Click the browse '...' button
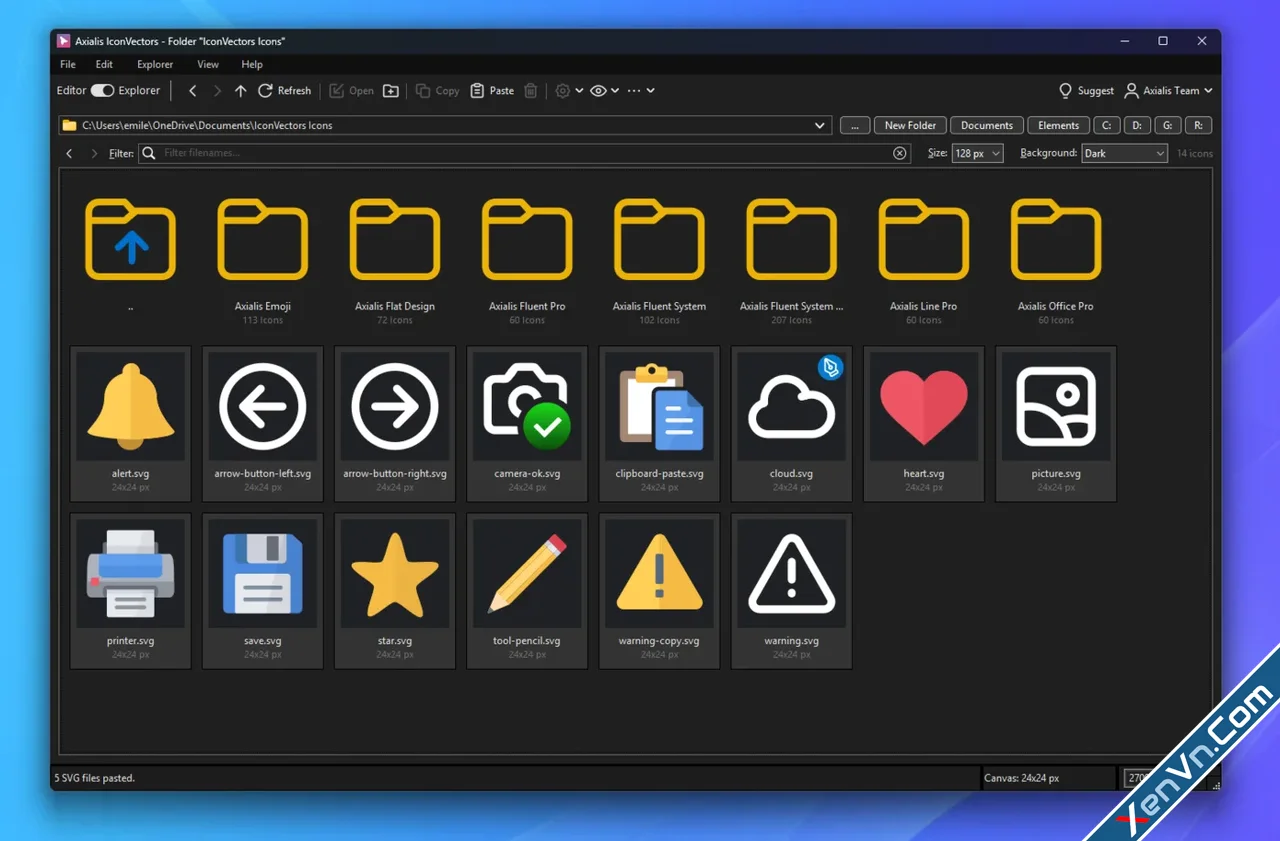 click(x=854, y=125)
